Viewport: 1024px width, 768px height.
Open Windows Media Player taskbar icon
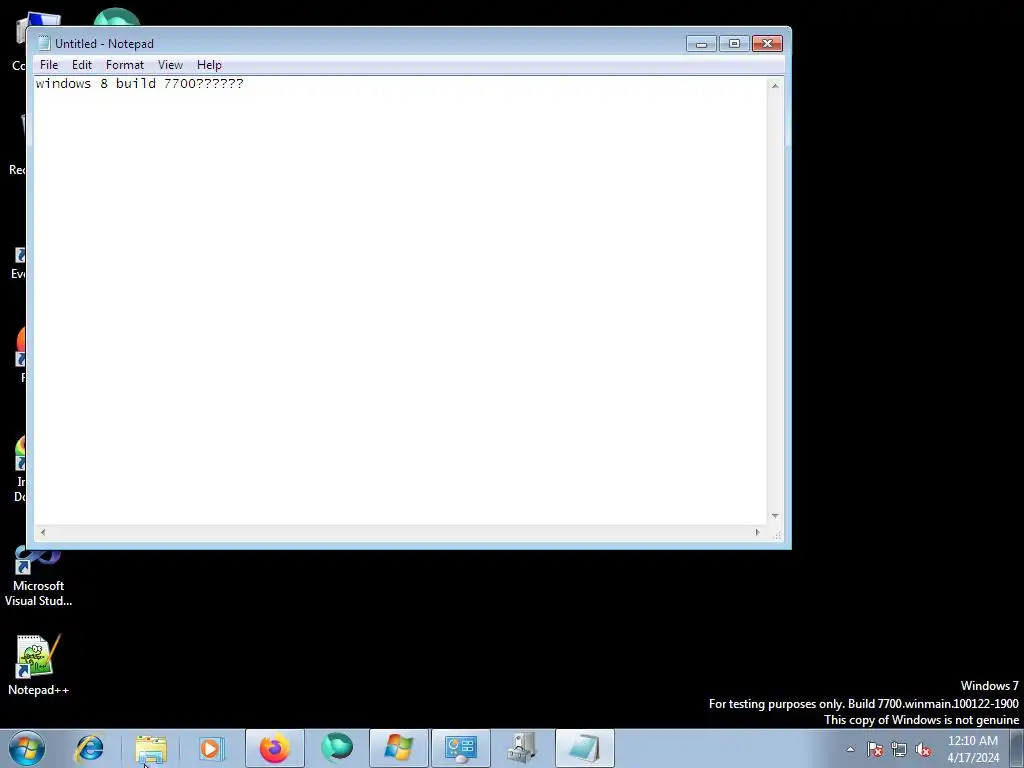click(x=211, y=748)
